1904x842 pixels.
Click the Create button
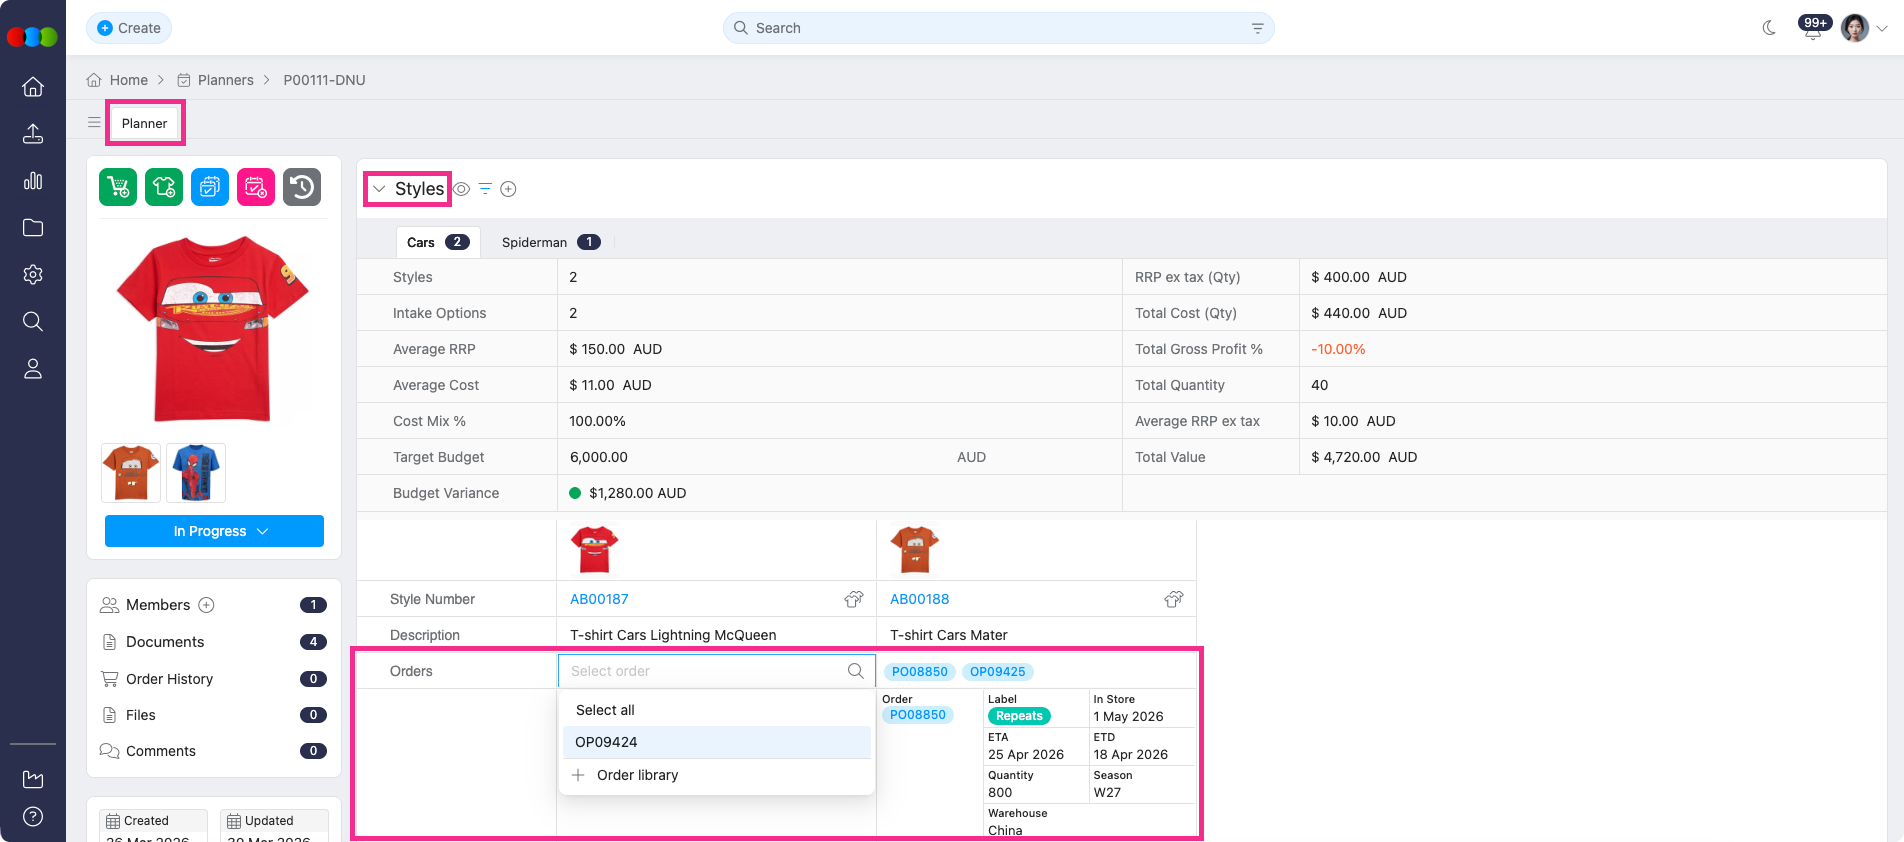[129, 28]
